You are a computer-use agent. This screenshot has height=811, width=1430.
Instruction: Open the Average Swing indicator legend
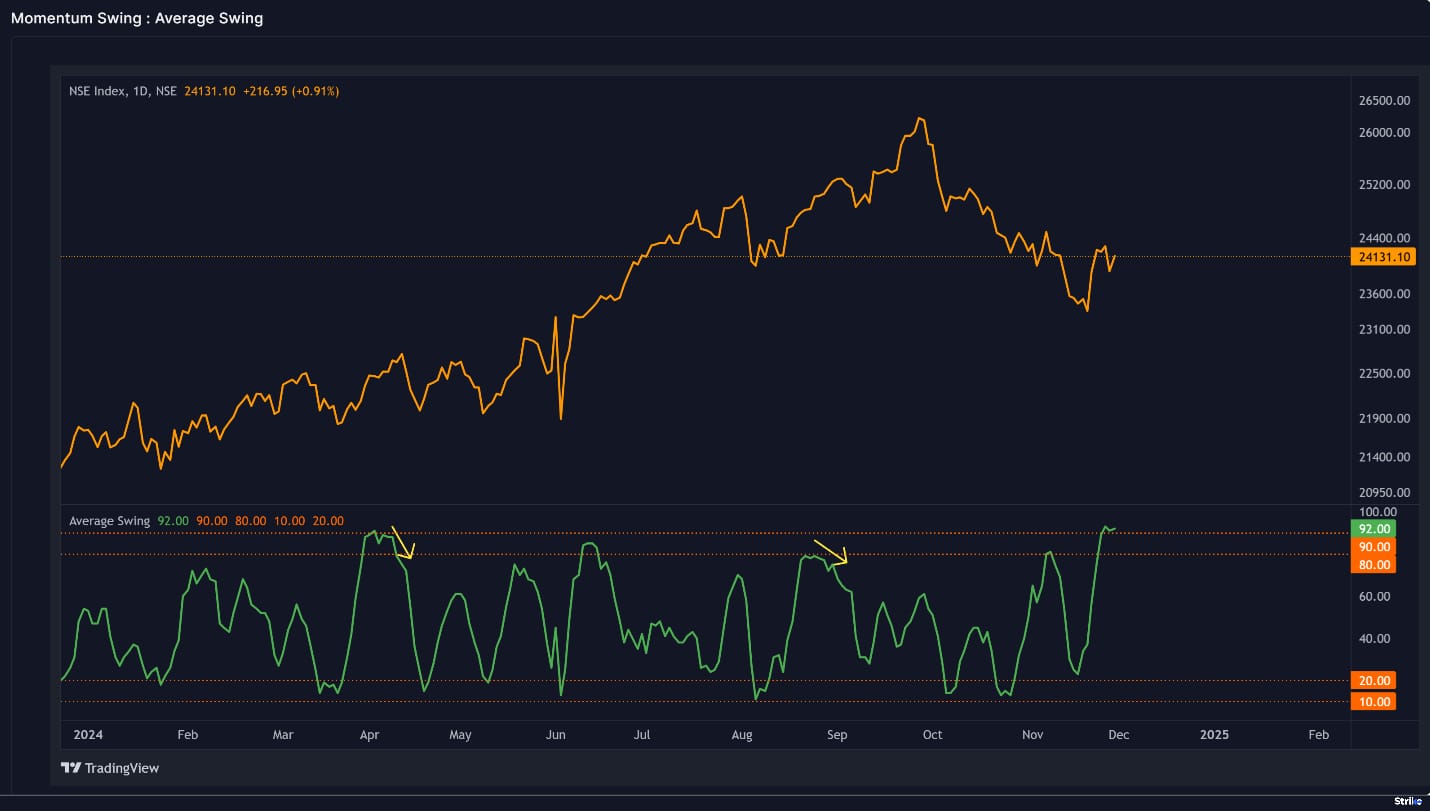coord(109,521)
